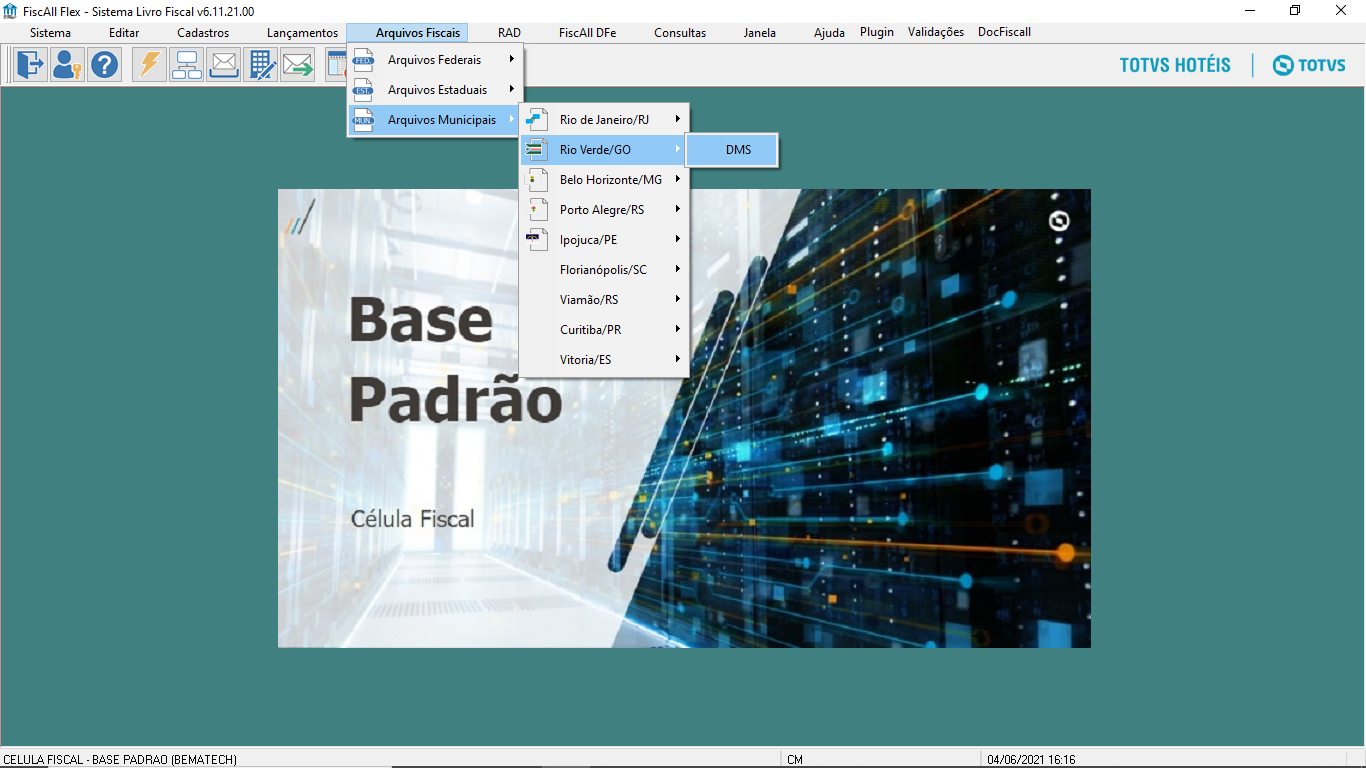The image size is (1366, 768).
Task: Click the EST icon beside Arquivos Estaduais
Action: 363,90
